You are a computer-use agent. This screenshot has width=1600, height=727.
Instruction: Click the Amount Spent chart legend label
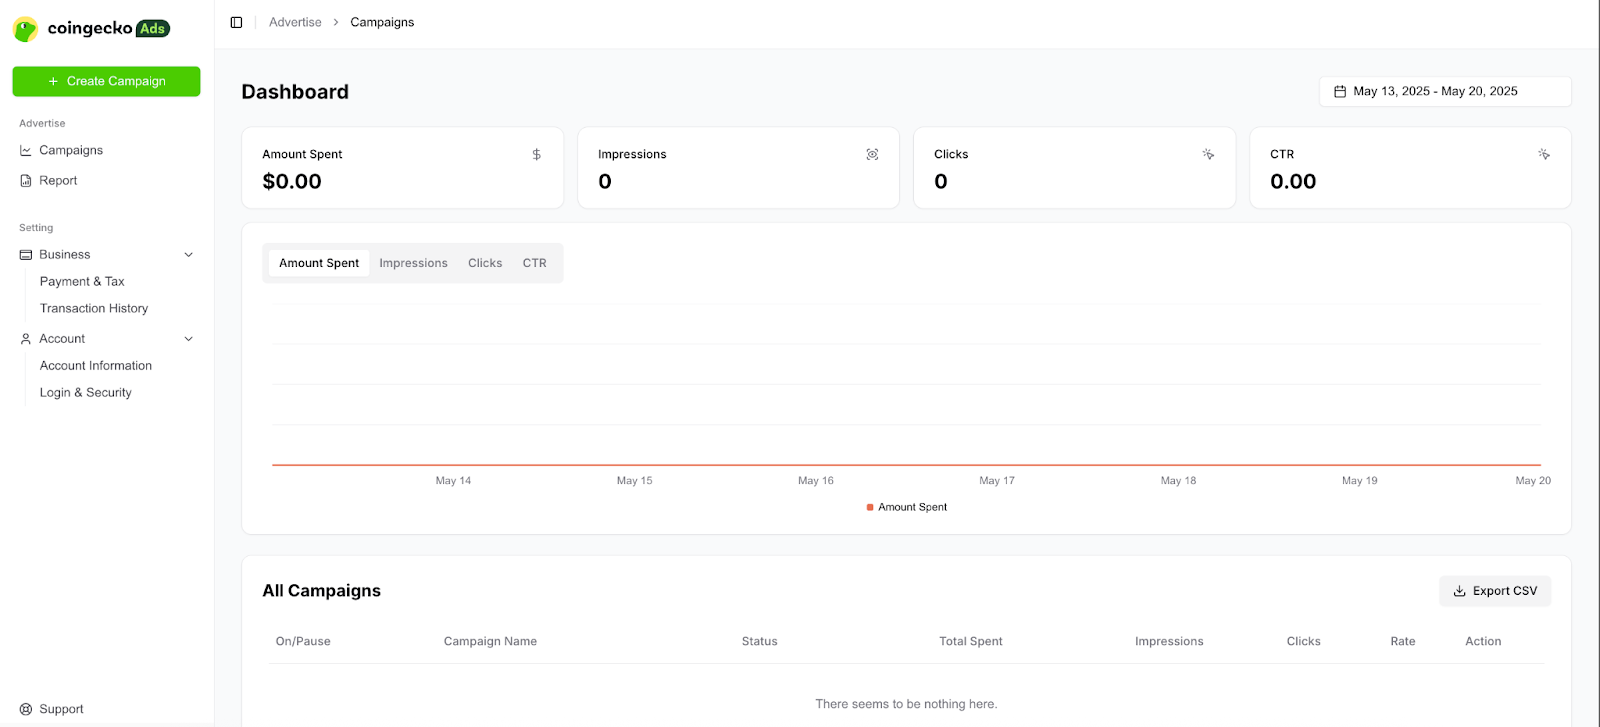pos(912,507)
